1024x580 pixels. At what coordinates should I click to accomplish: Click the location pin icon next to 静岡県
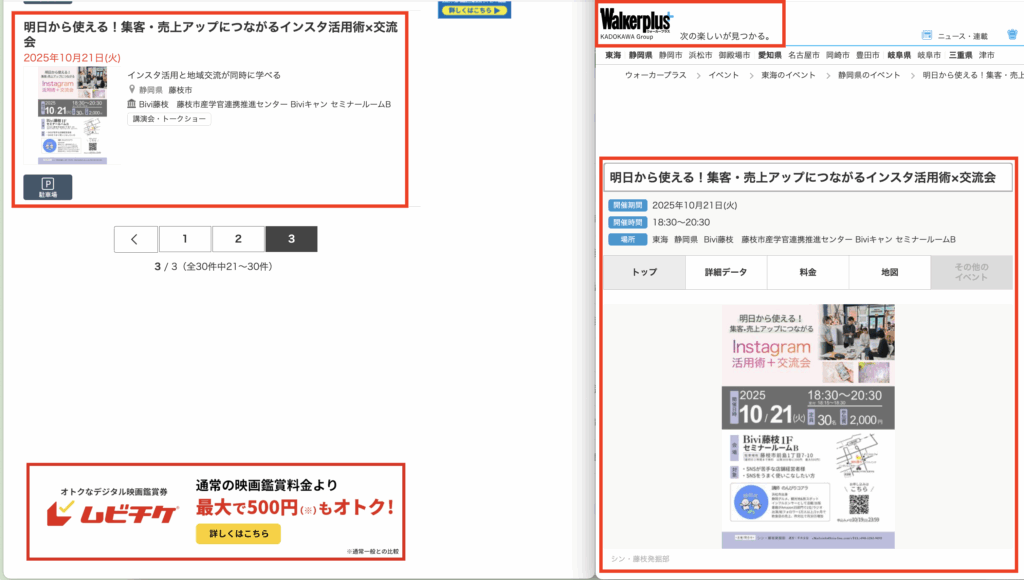(x=132, y=90)
